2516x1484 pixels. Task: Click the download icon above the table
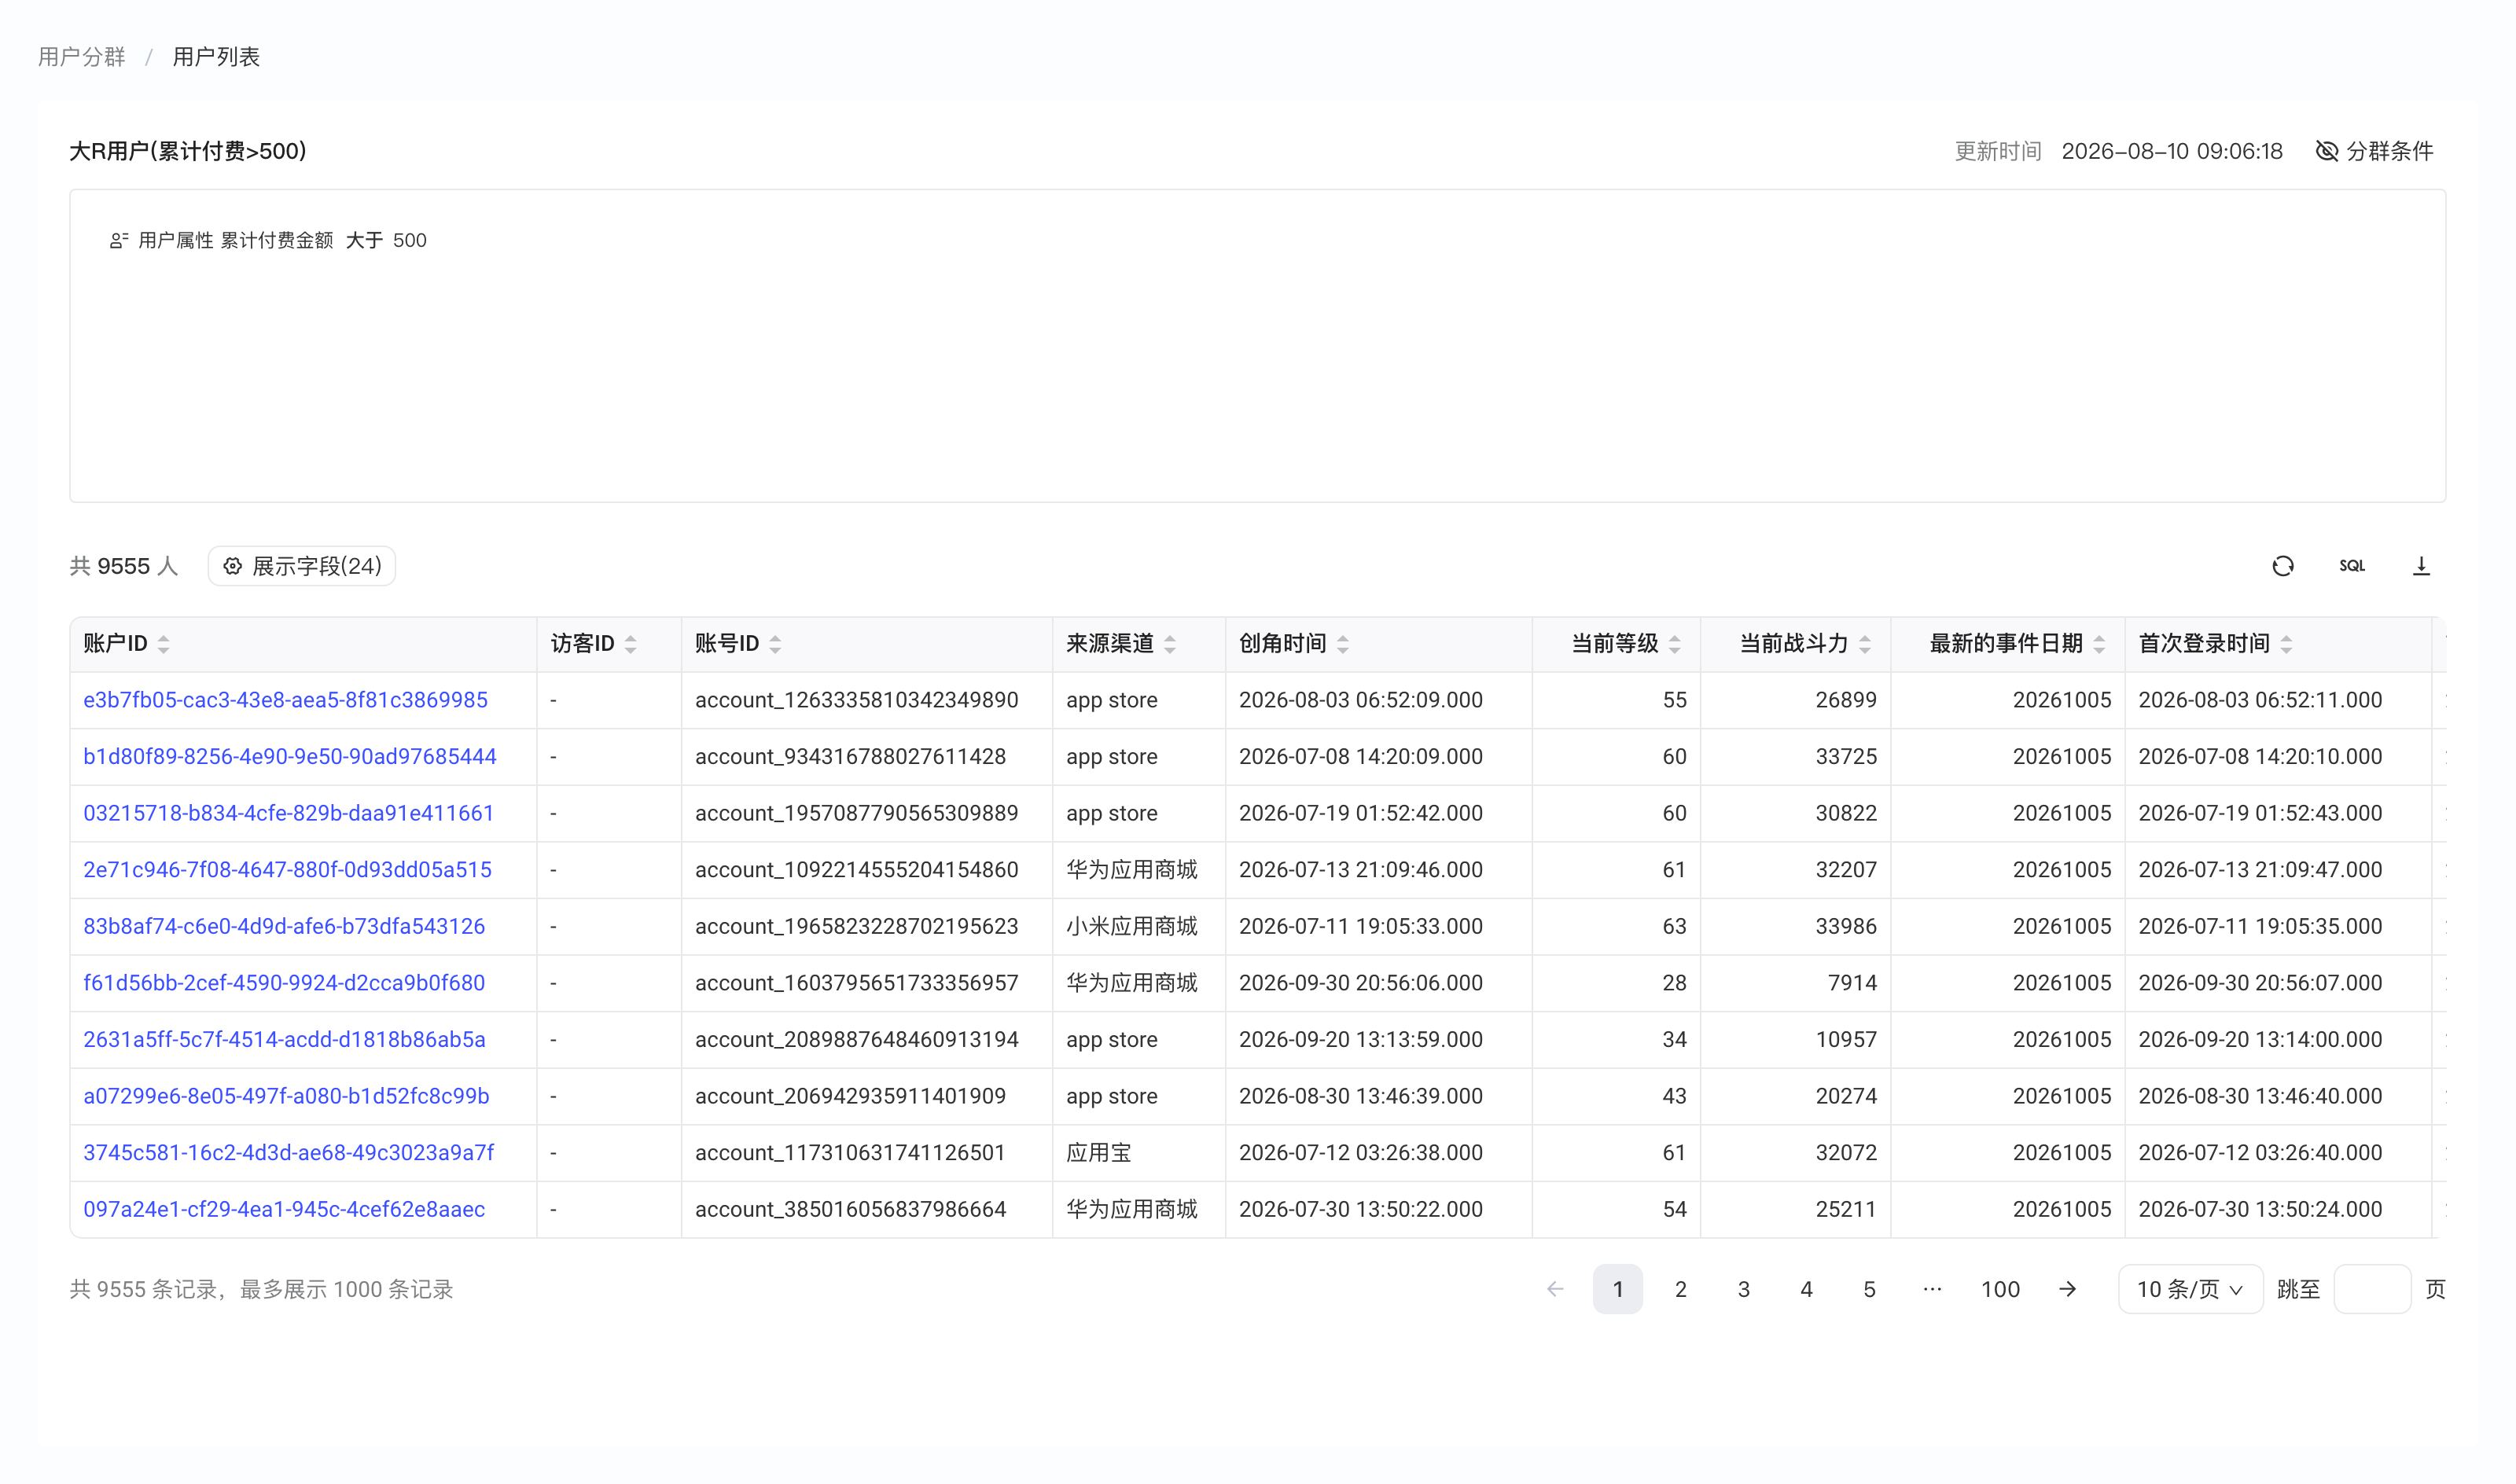(x=2421, y=566)
